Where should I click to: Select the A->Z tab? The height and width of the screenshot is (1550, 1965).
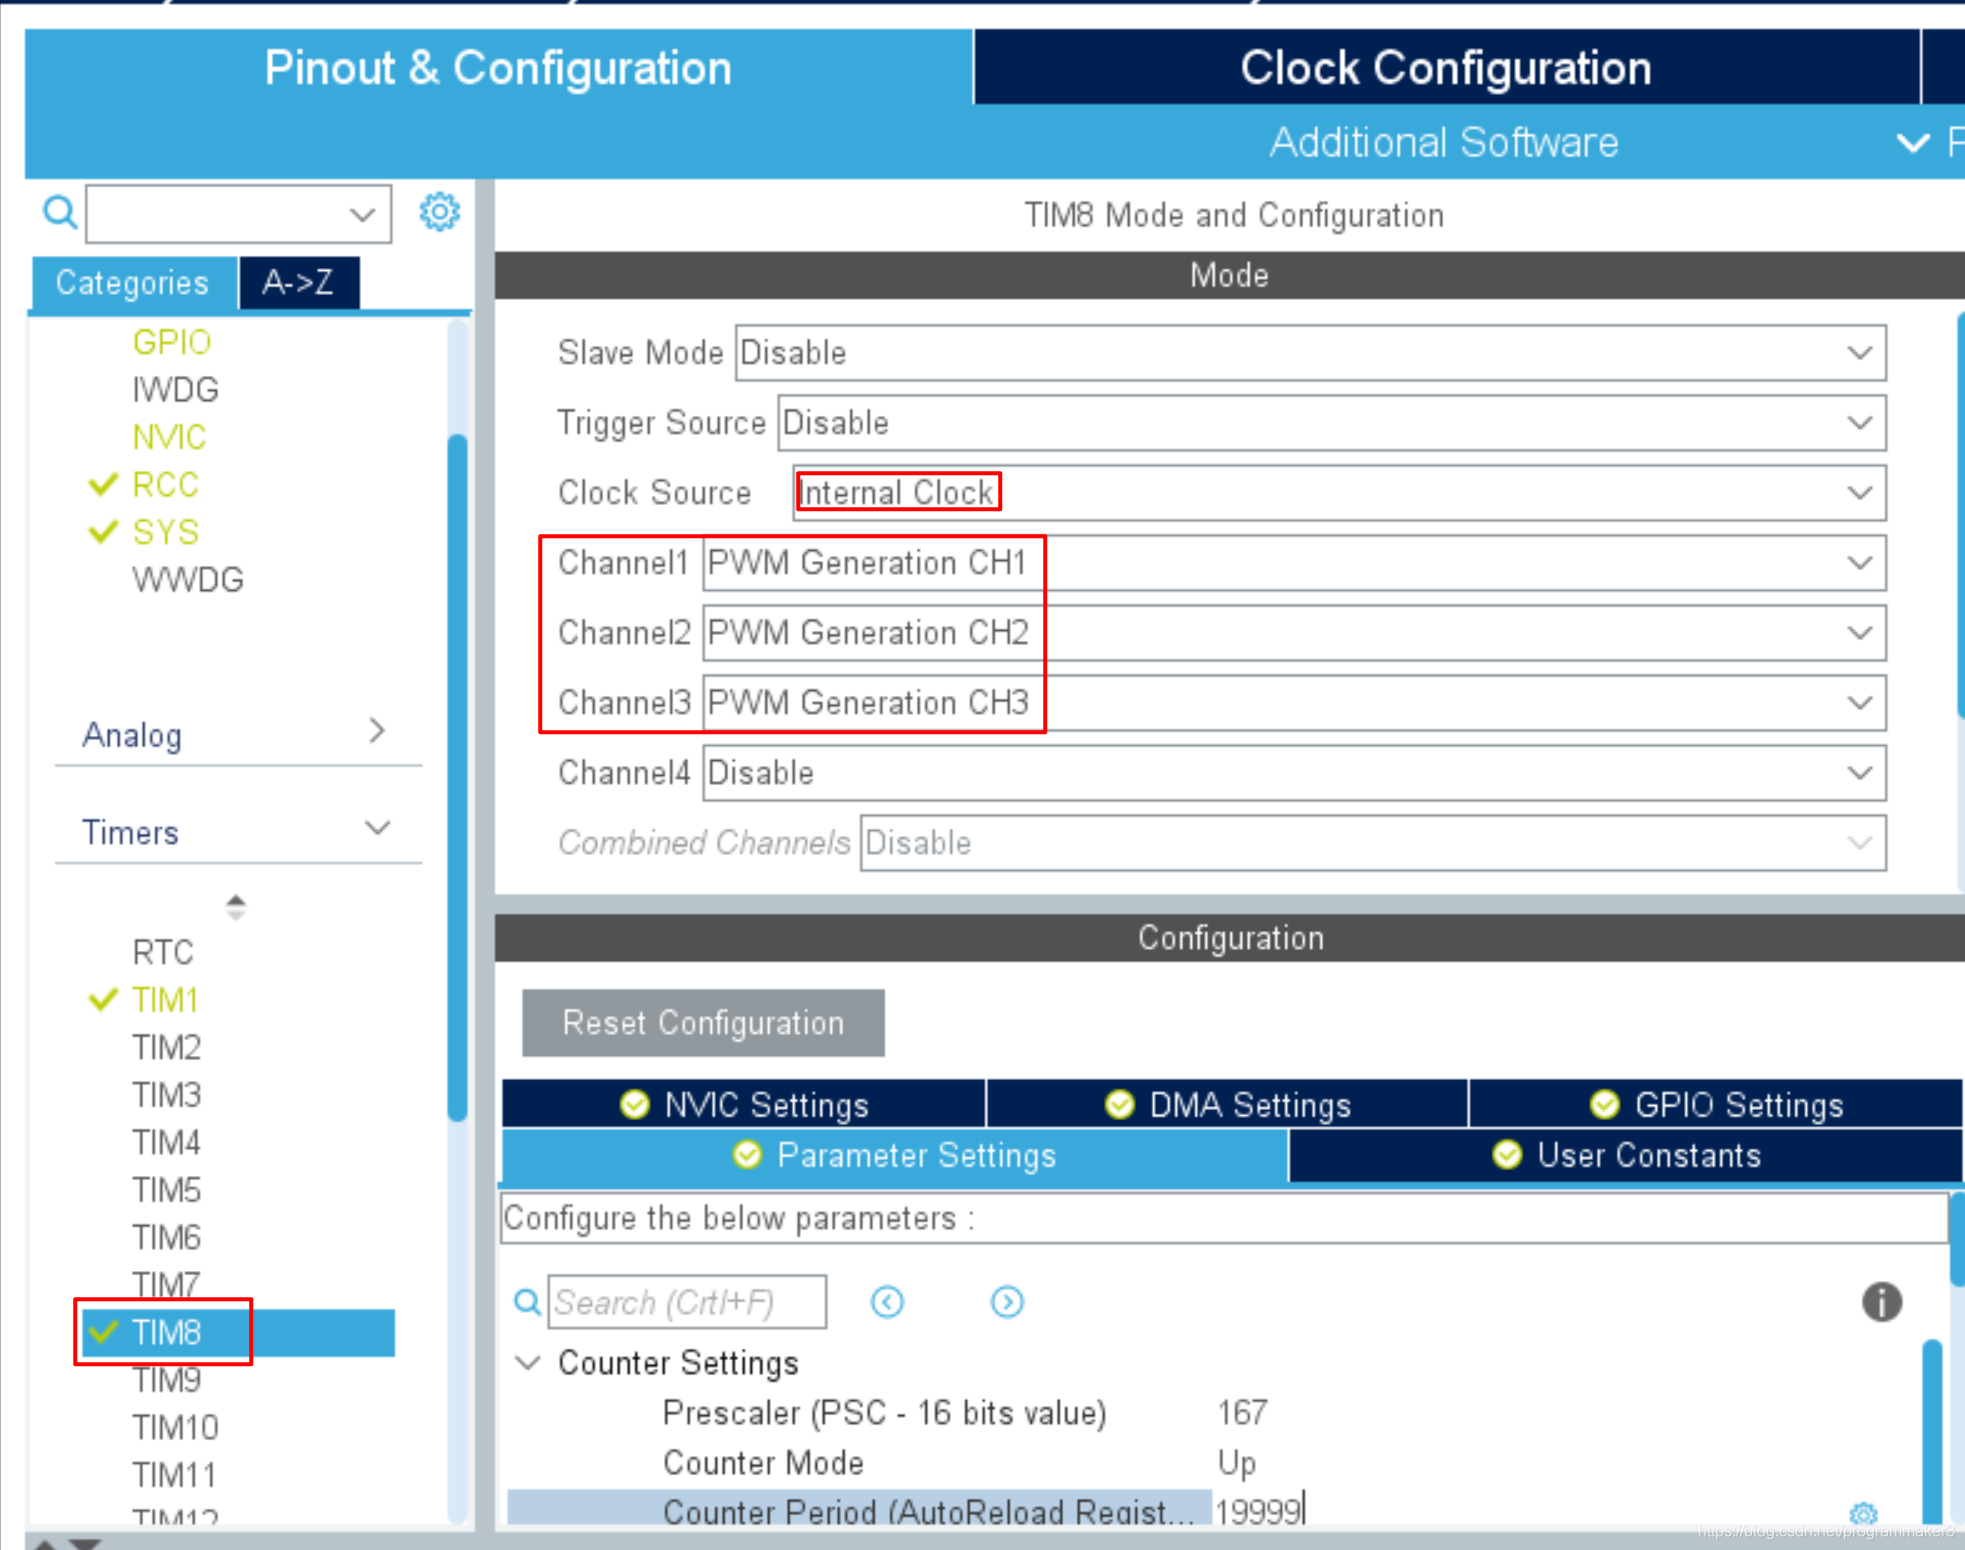pyautogui.click(x=298, y=283)
